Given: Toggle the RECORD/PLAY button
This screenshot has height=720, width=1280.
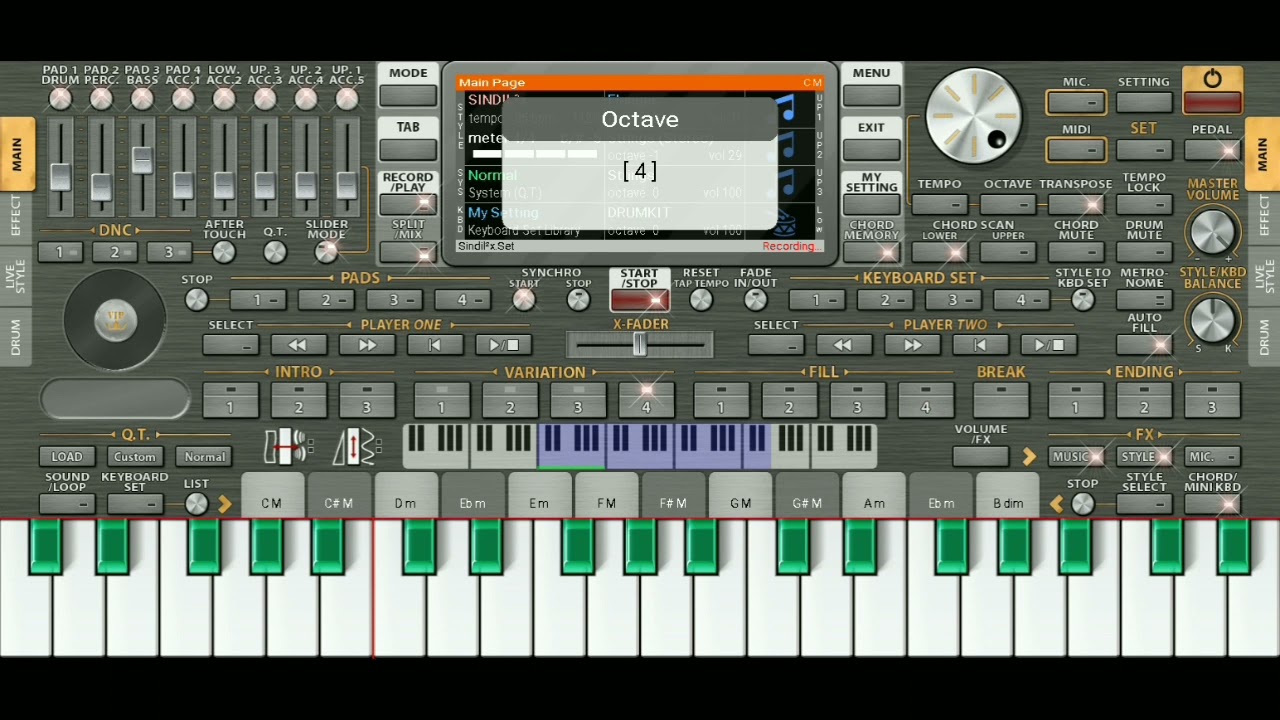Looking at the screenshot, I should click(408, 204).
